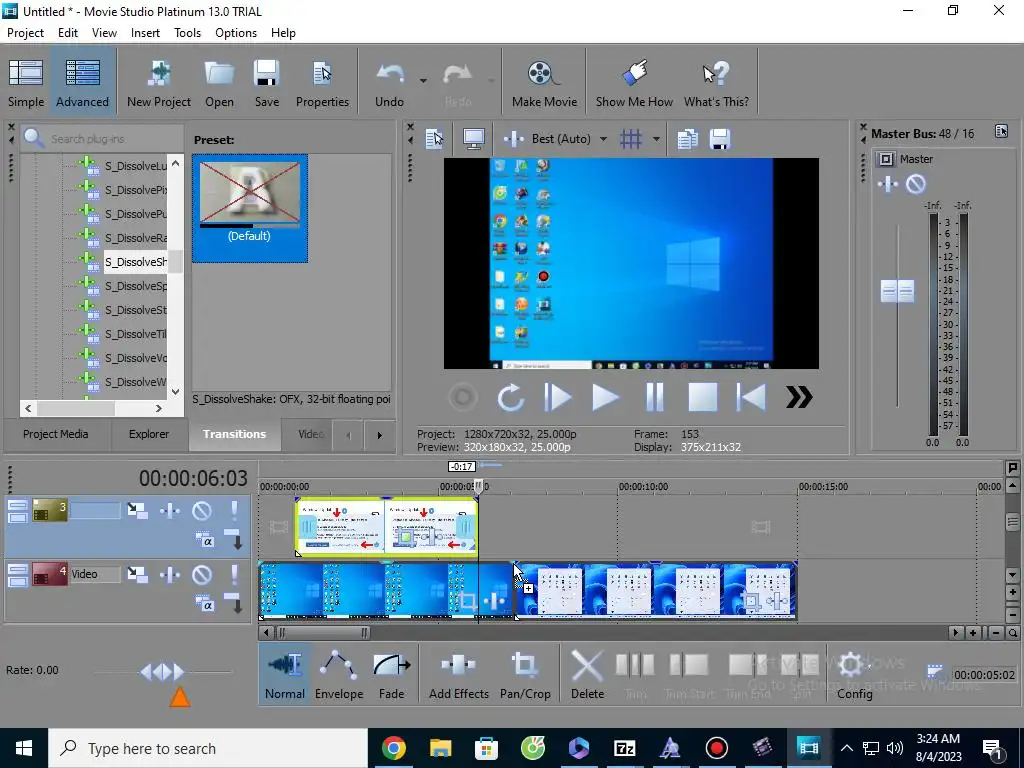Mute the Master bus

pyautogui.click(x=916, y=184)
